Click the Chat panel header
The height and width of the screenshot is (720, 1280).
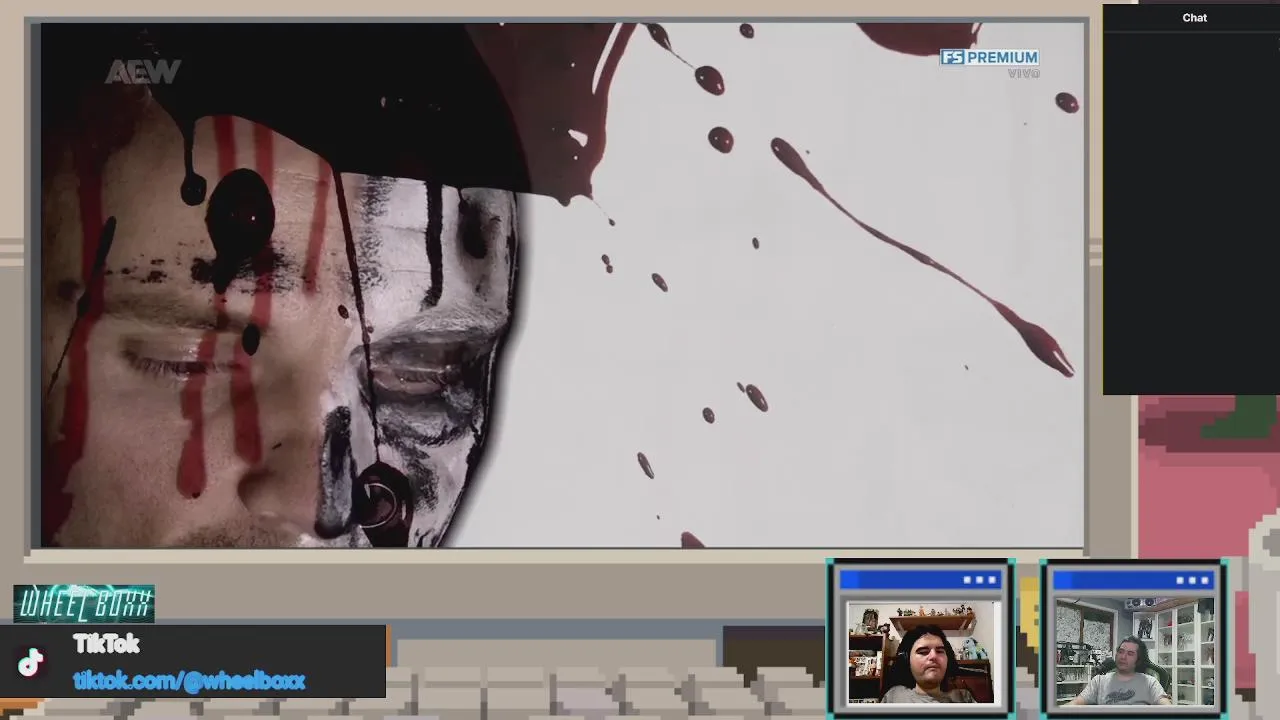tap(1194, 18)
